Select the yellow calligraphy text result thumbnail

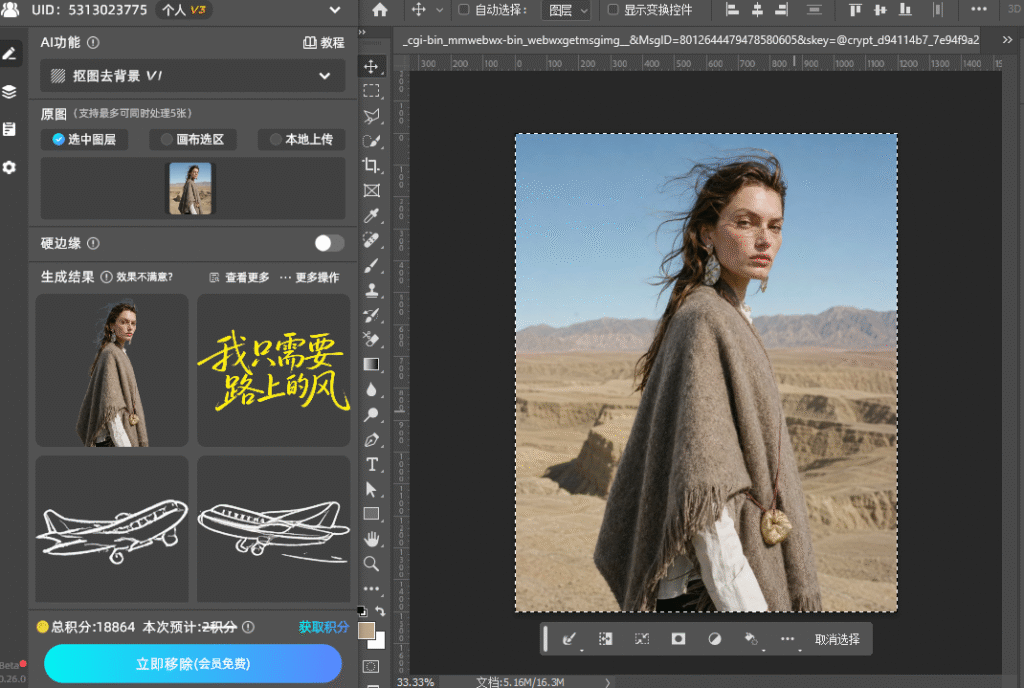point(274,370)
